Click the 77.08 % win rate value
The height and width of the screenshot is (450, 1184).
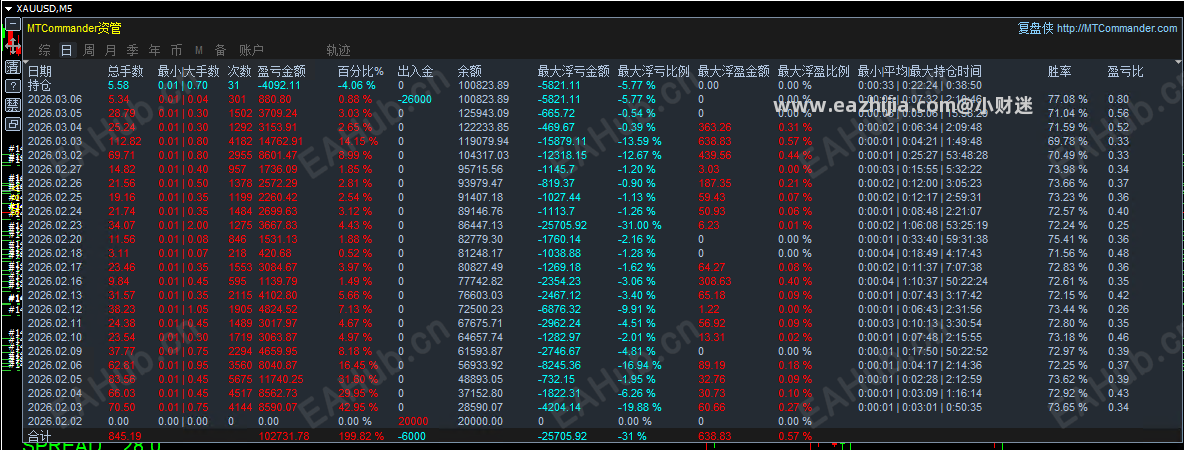click(x=1068, y=99)
